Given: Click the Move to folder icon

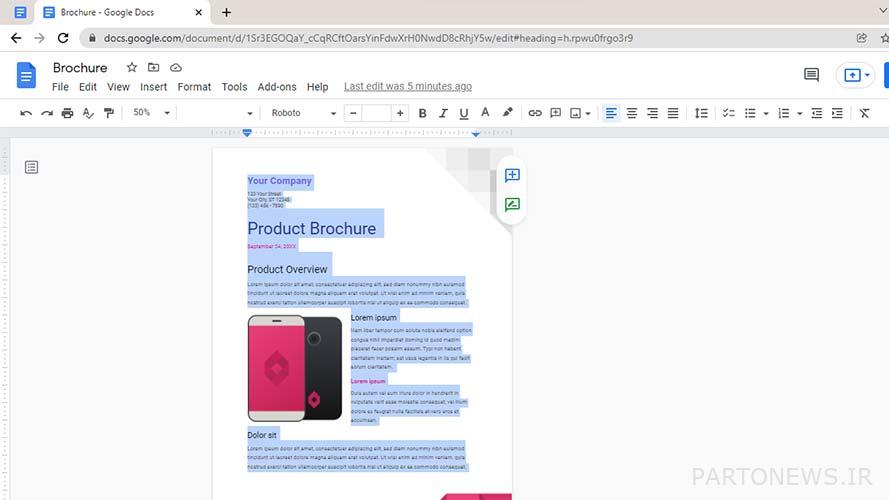Looking at the screenshot, I should coord(153,67).
